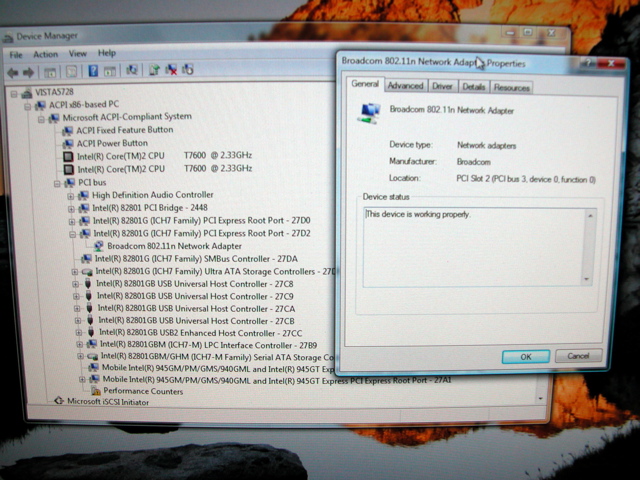The height and width of the screenshot is (480, 640).
Task: Click the drive icon for Ultra ATA Storage Controllers
Action: 87,272
